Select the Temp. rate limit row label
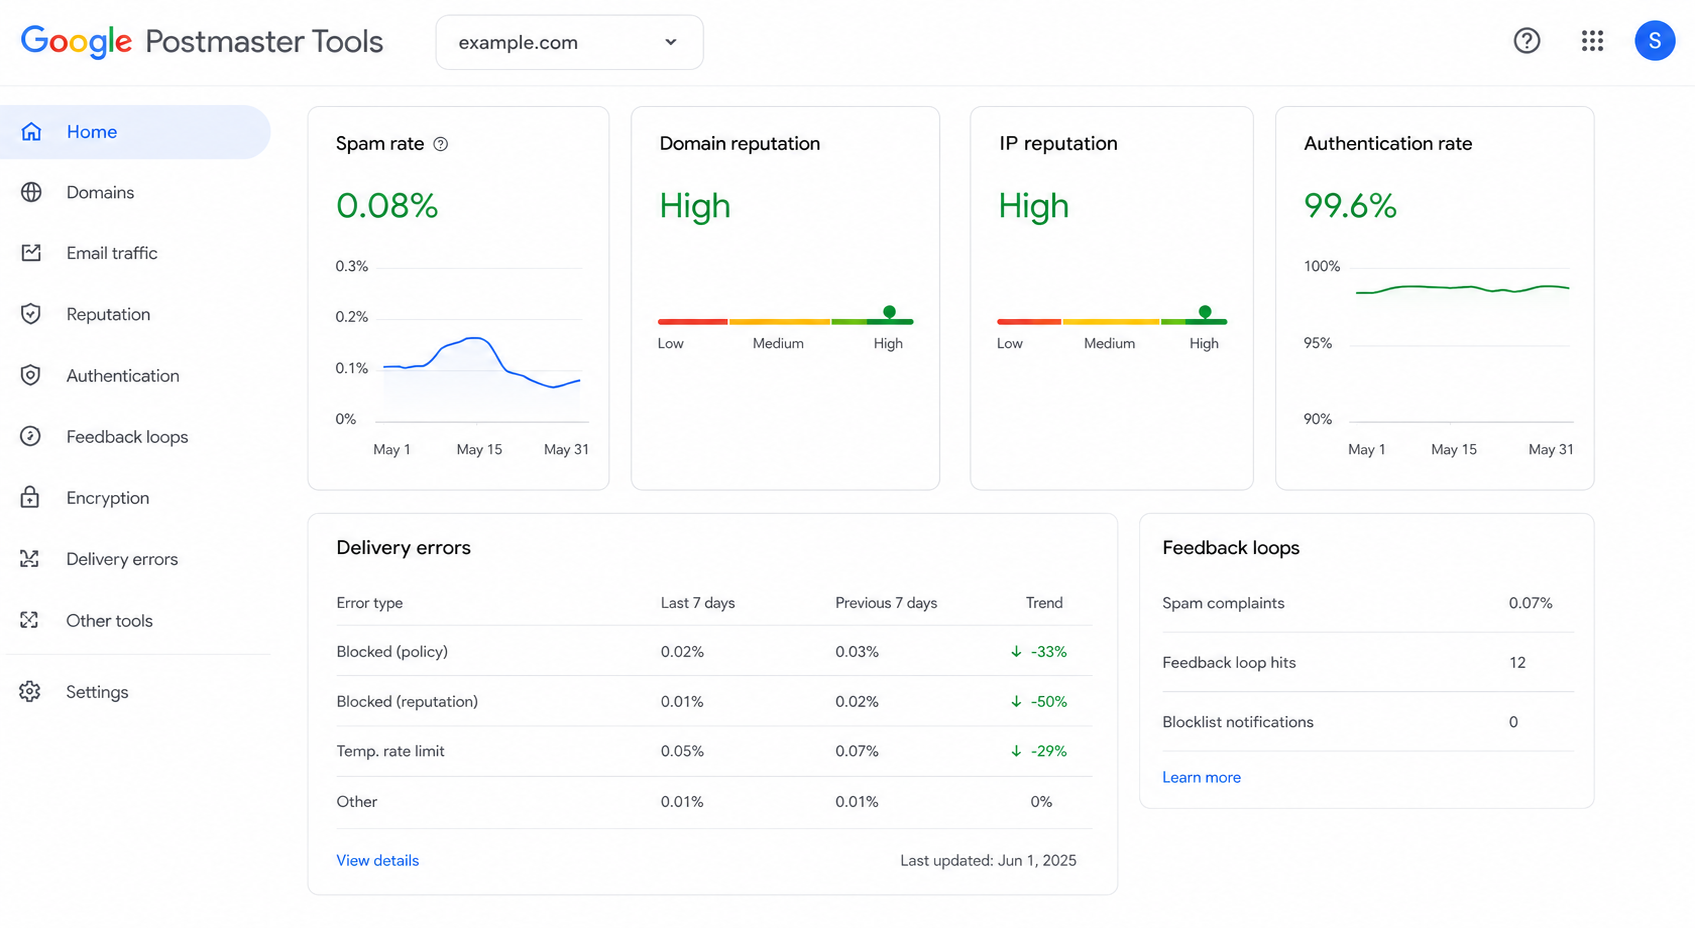The image size is (1695, 928). pos(390,751)
